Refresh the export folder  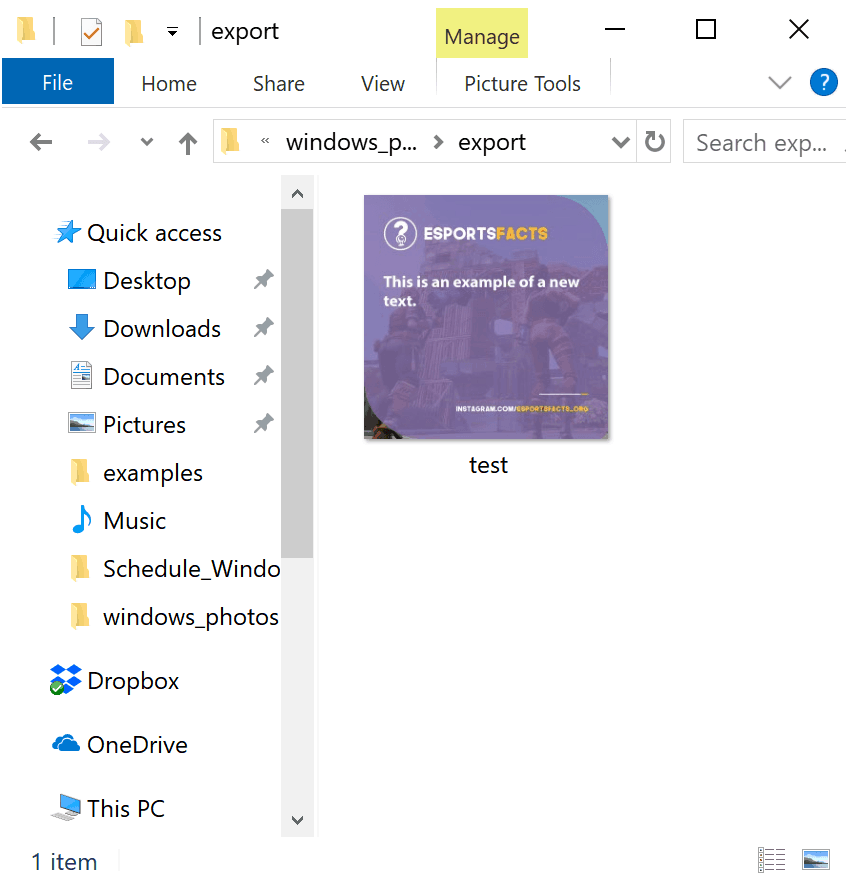point(654,142)
